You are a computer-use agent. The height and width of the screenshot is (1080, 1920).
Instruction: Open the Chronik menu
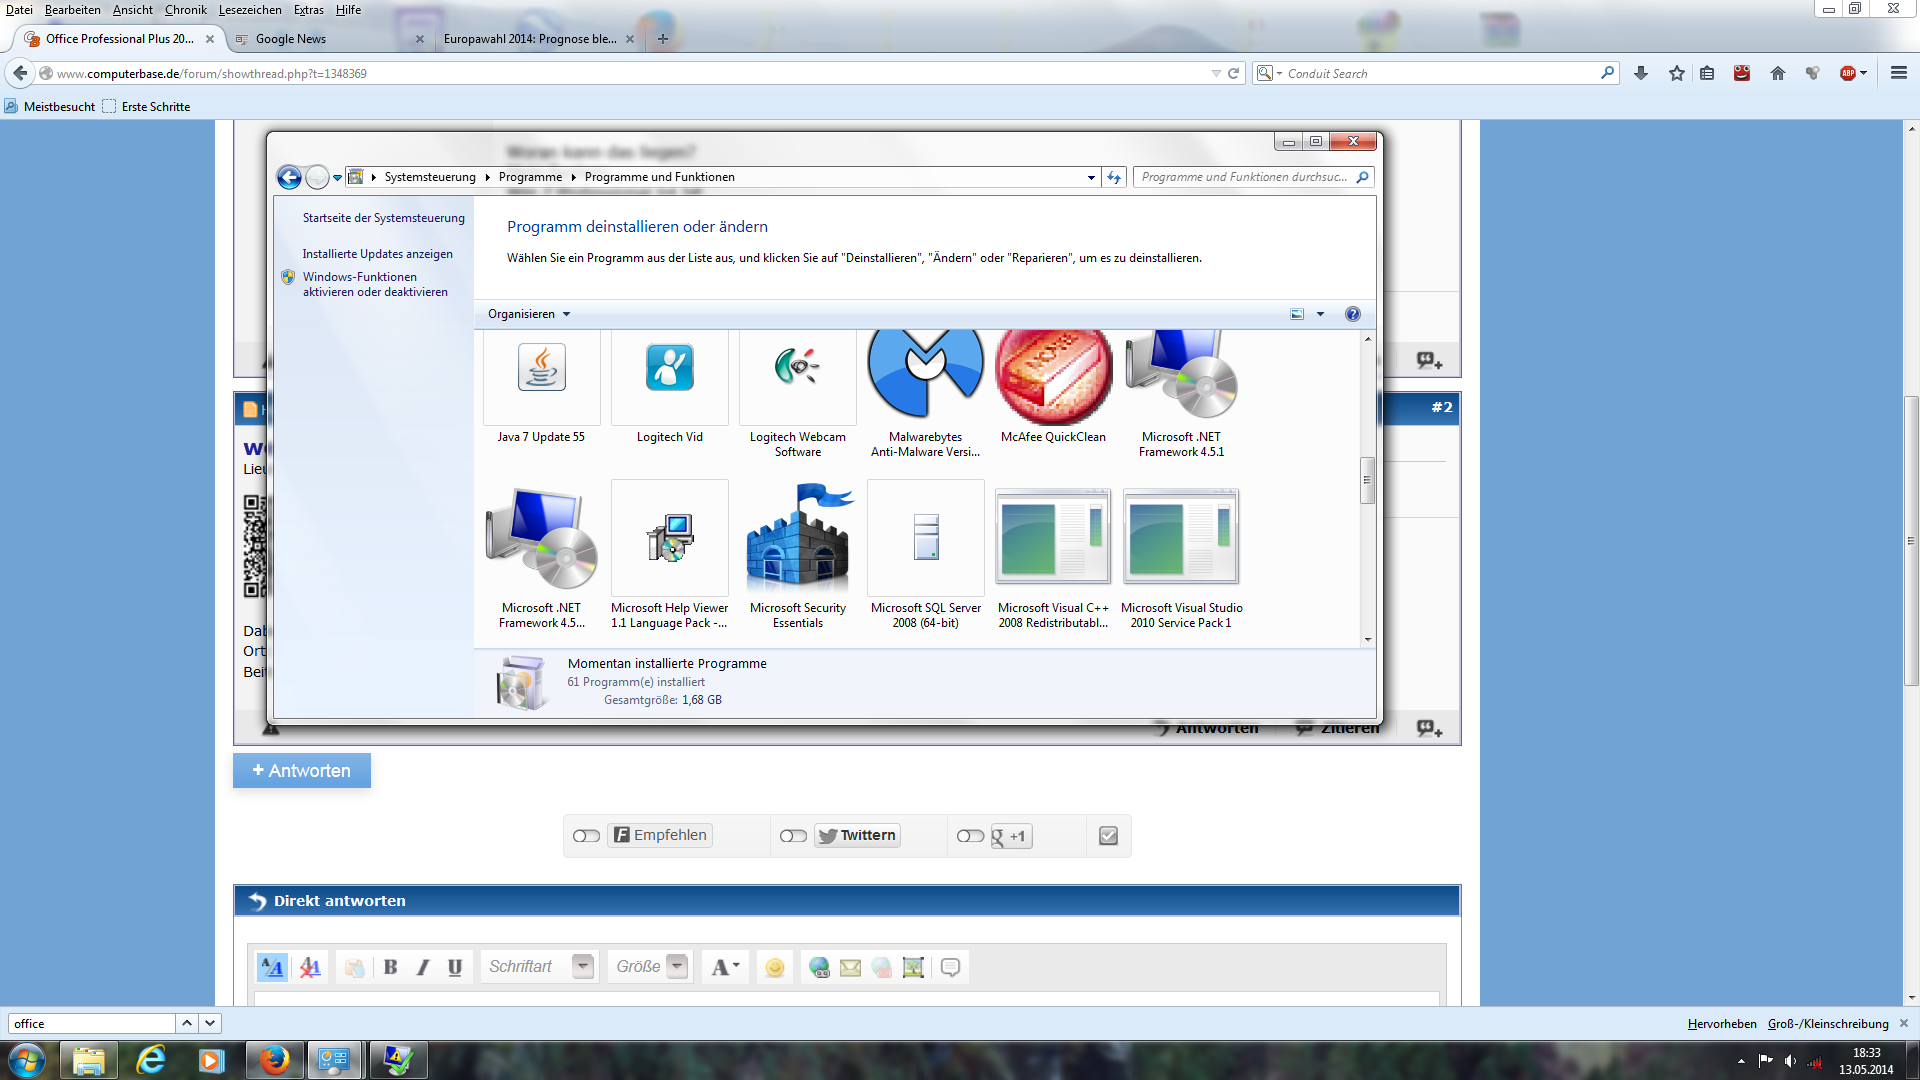(x=186, y=10)
